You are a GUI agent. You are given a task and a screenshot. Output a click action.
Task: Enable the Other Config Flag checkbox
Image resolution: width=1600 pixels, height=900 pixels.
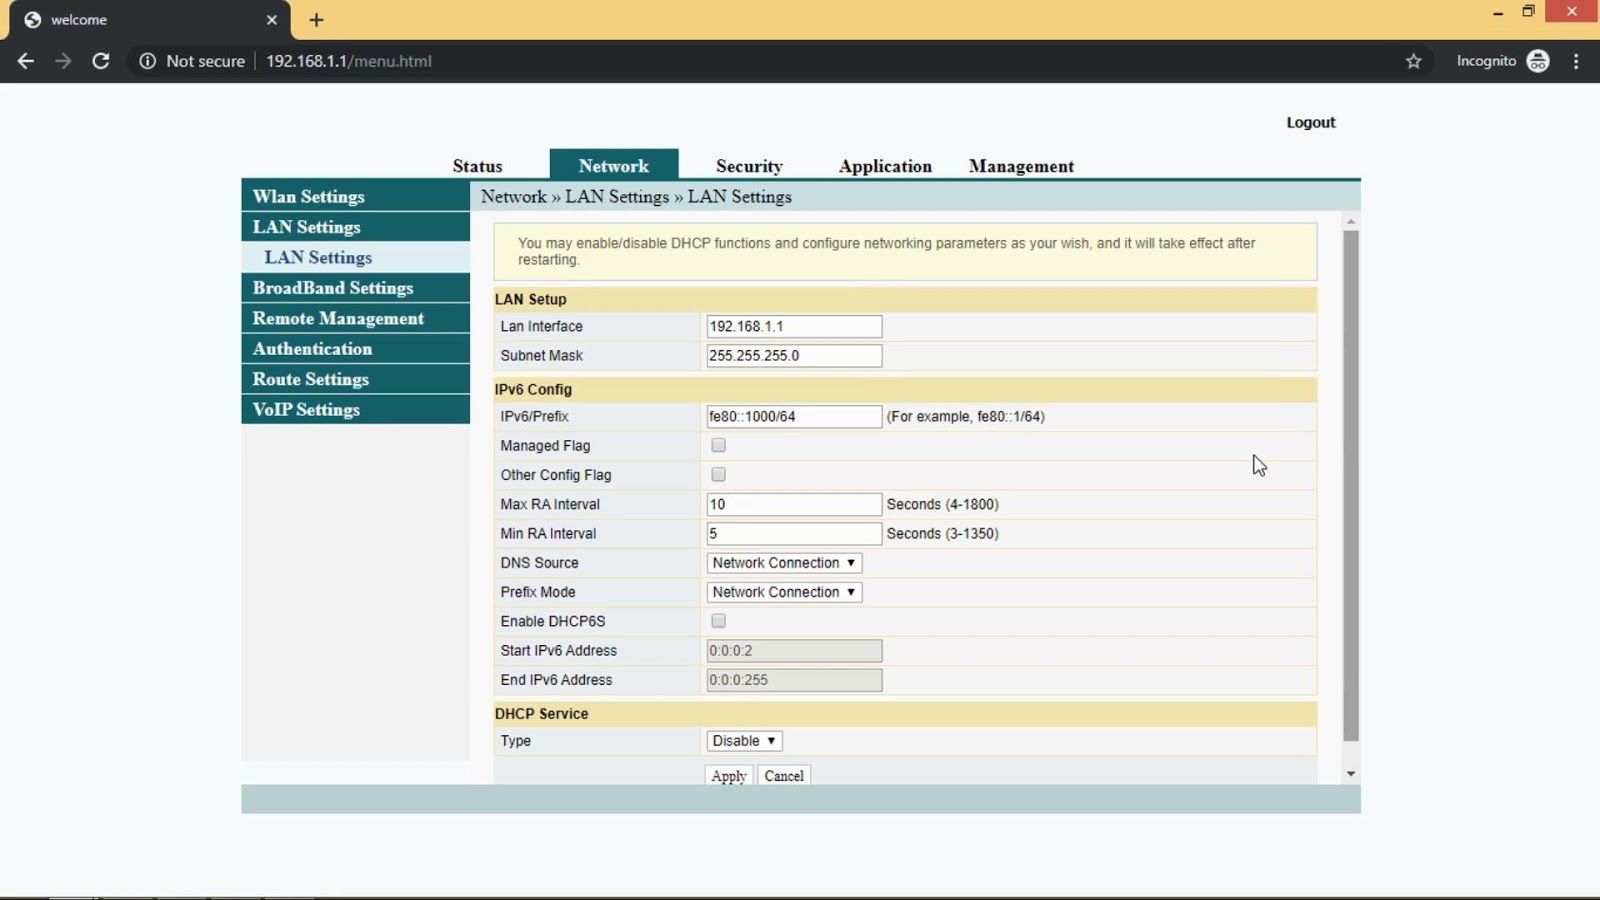click(718, 474)
